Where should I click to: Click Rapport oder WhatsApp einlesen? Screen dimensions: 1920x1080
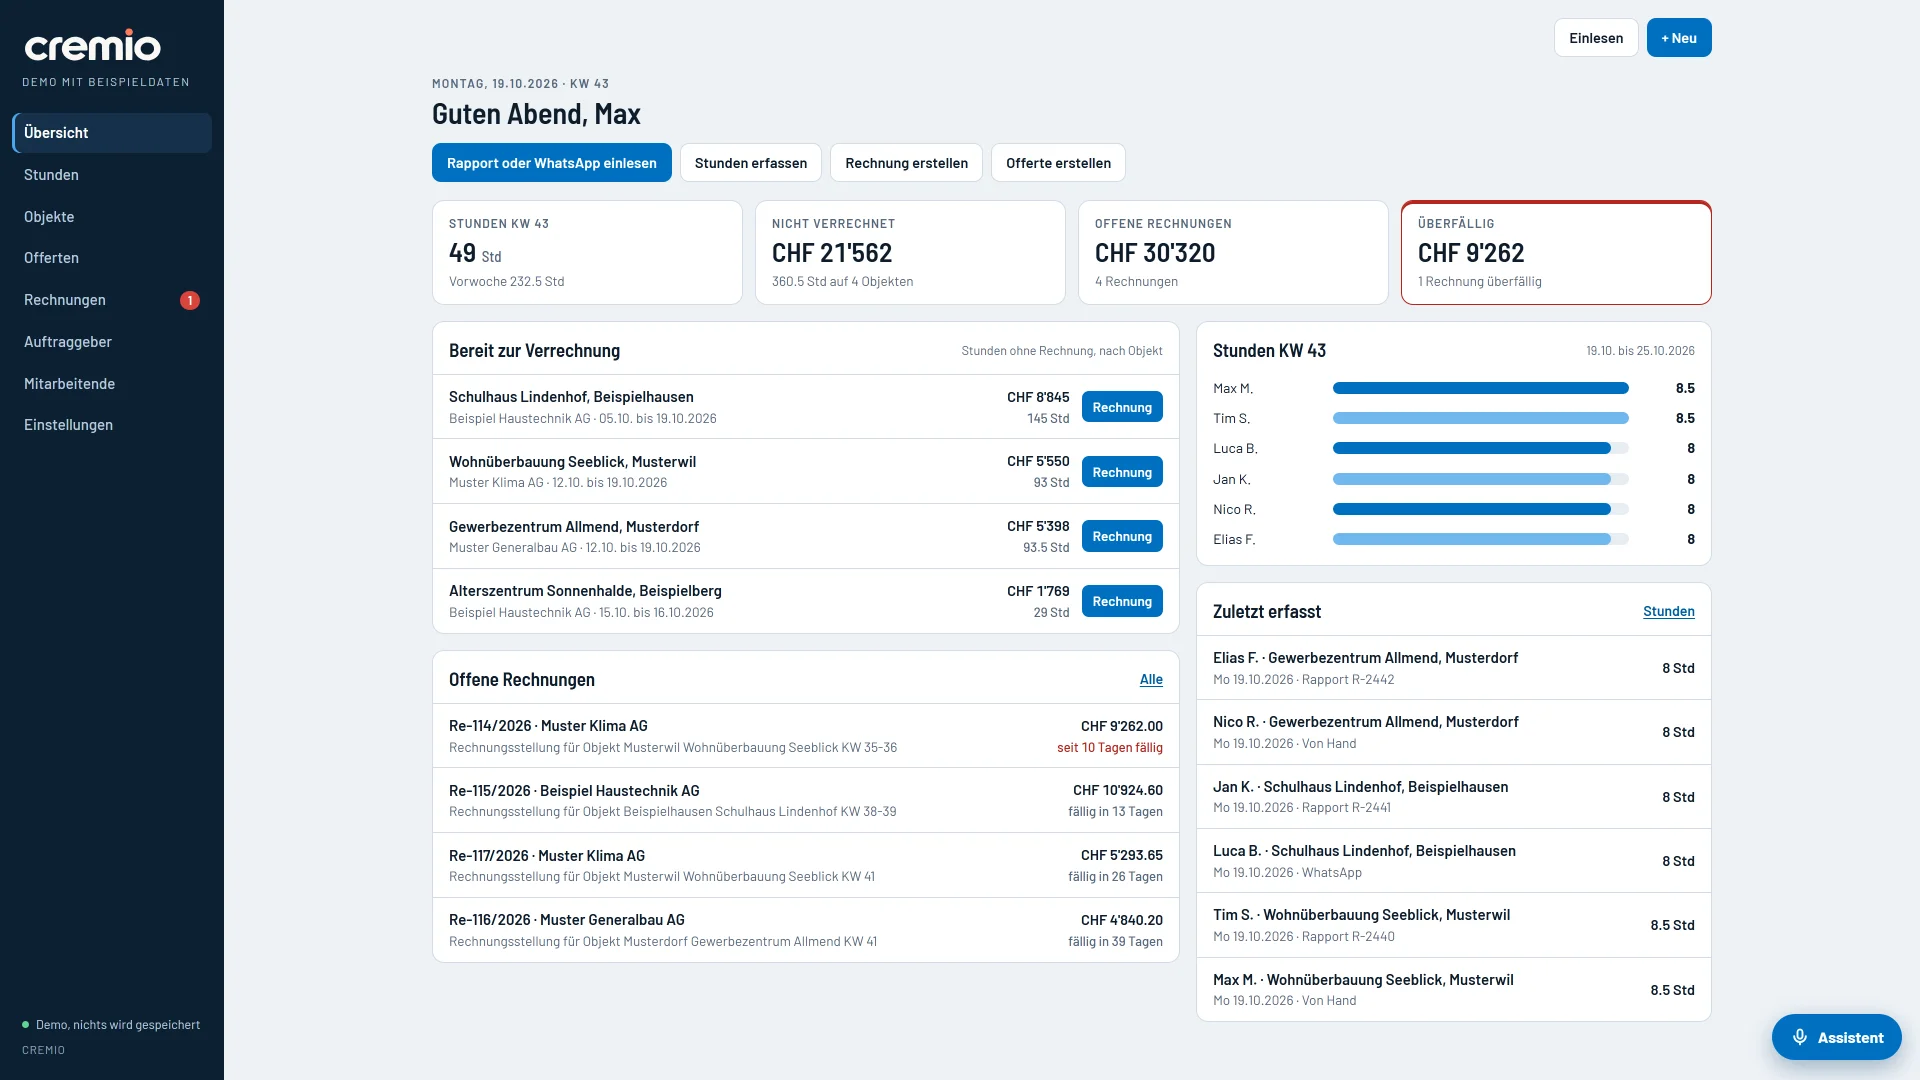(552, 163)
